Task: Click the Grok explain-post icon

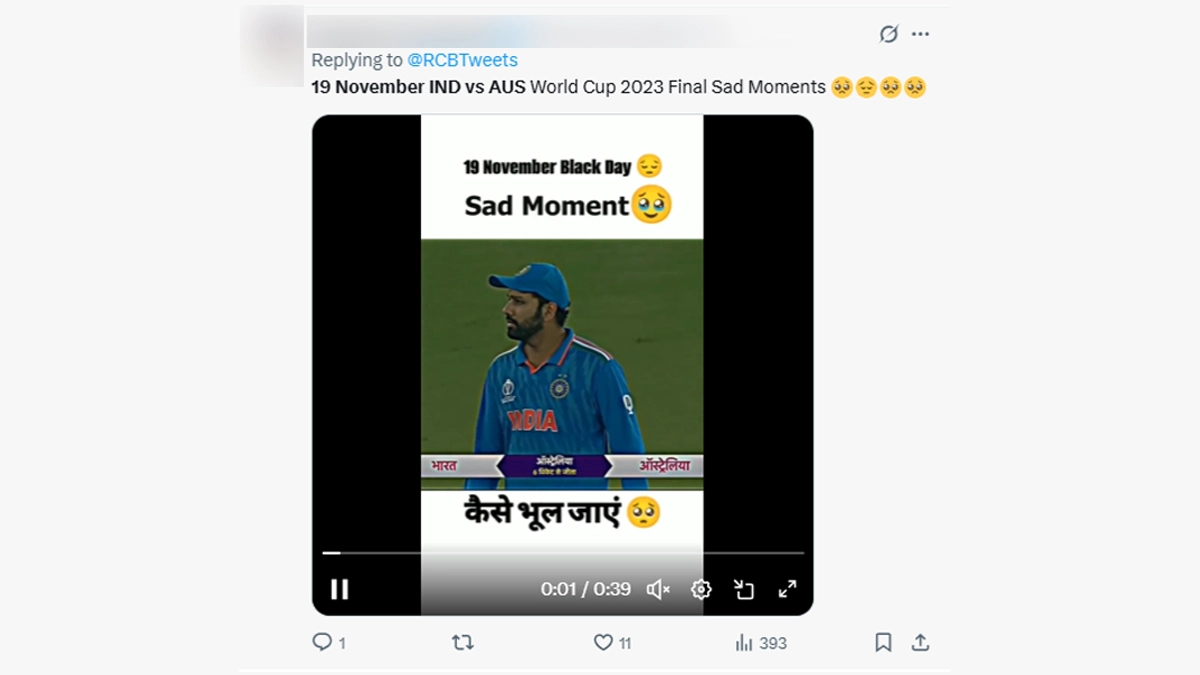Action: click(x=888, y=34)
